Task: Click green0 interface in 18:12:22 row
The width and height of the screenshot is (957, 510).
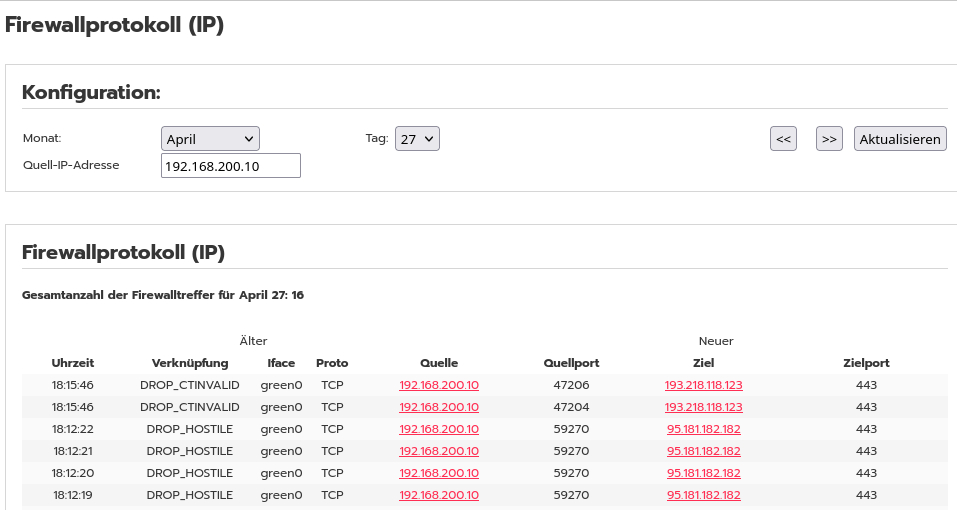Action: [281, 429]
